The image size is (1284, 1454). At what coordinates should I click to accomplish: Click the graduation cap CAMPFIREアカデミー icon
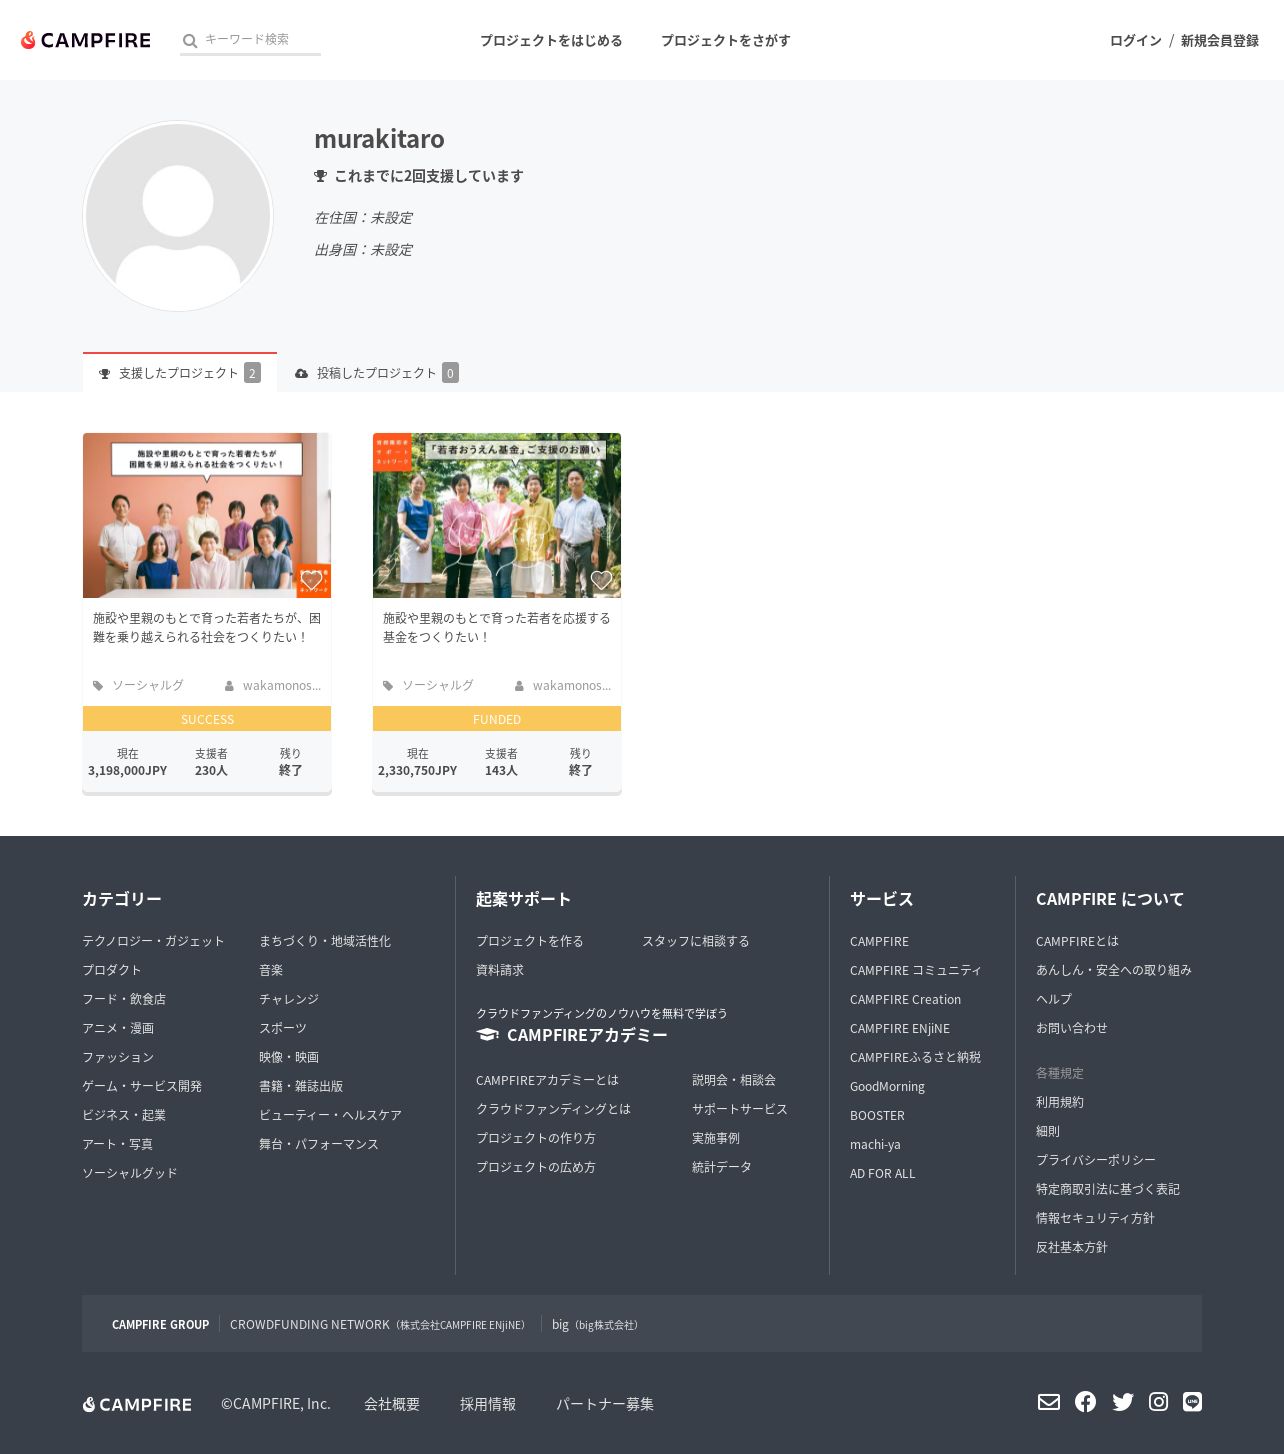(x=488, y=1035)
